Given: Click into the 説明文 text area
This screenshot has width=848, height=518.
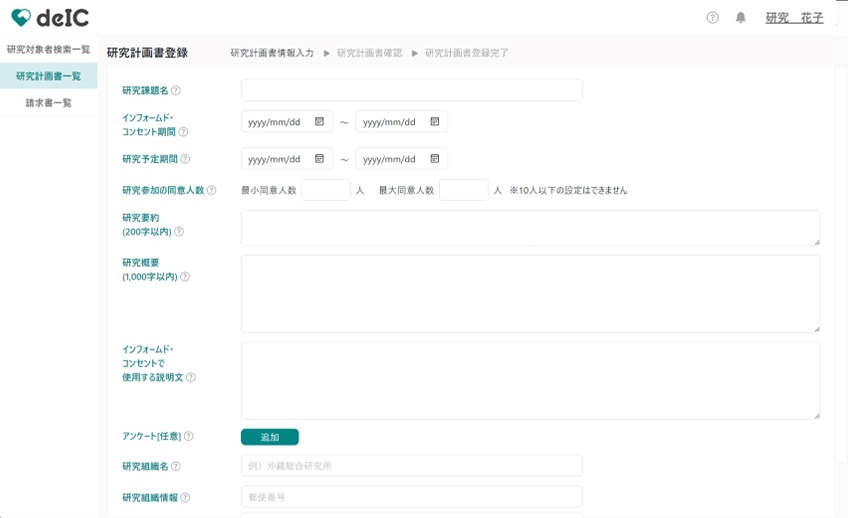Looking at the screenshot, I should point(530,380).
